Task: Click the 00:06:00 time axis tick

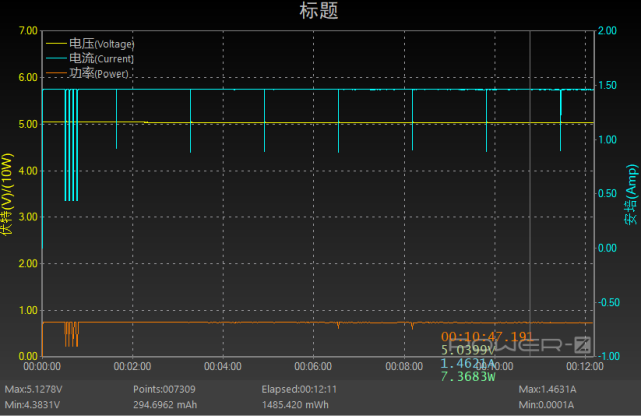Action: [313, 366]
